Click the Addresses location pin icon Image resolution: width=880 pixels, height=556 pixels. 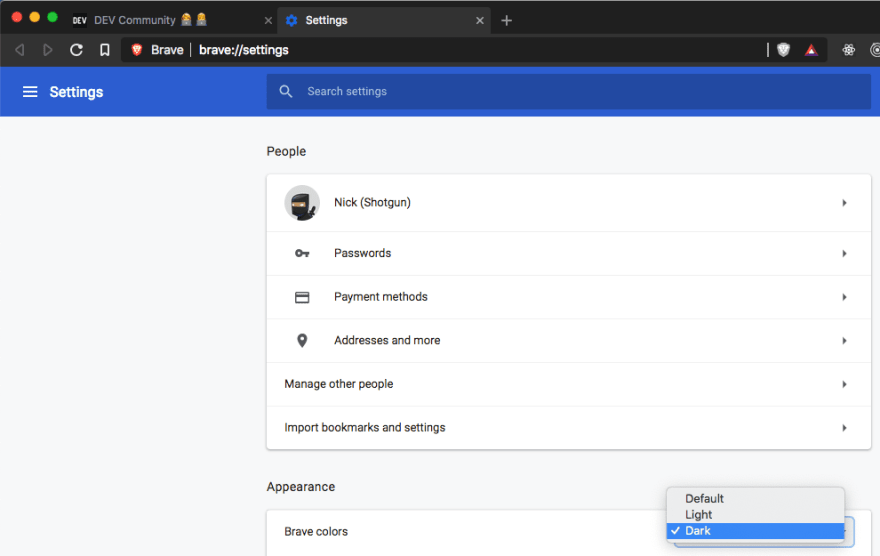click(302, 341)
